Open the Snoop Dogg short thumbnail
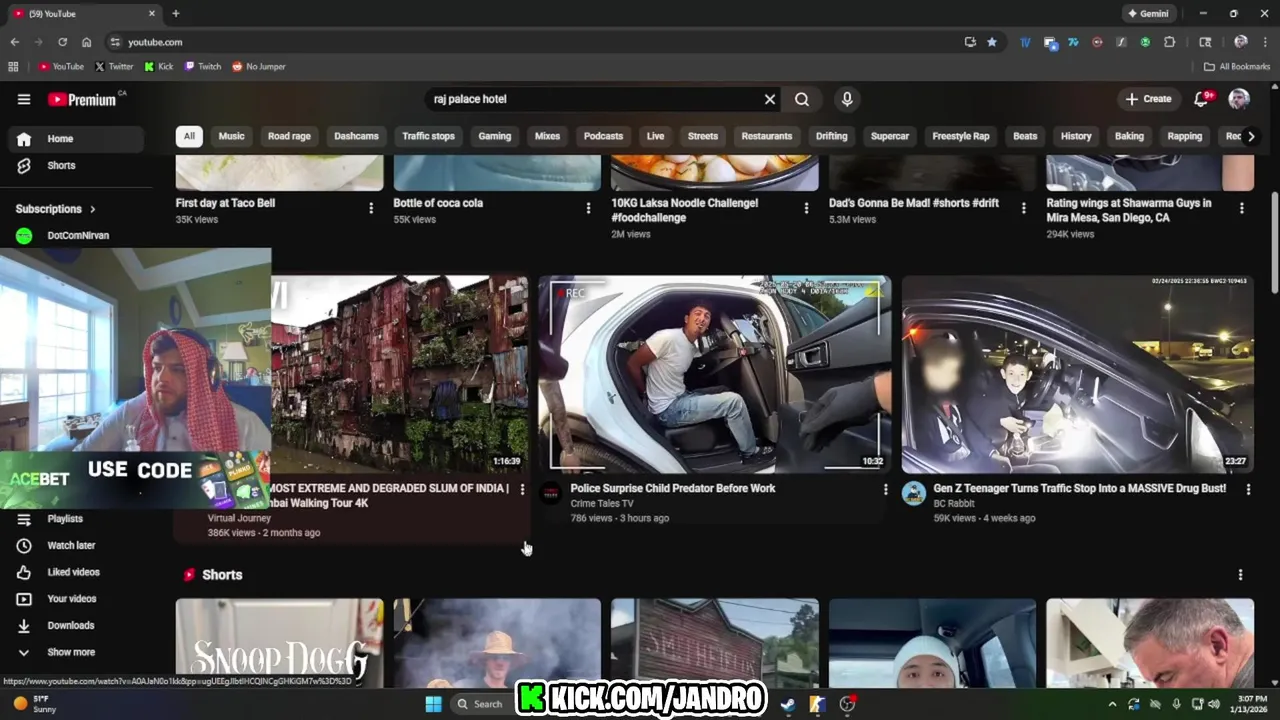 (279, 643)
